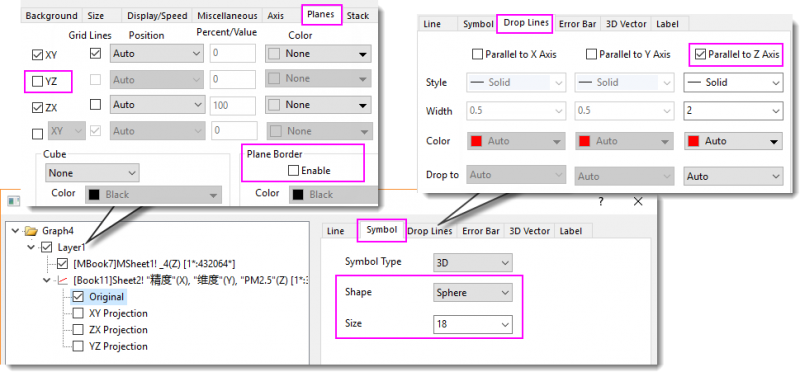Close the Plot Details dialog
This screenshot has height=372, width=800.
(x=638, y=202)
